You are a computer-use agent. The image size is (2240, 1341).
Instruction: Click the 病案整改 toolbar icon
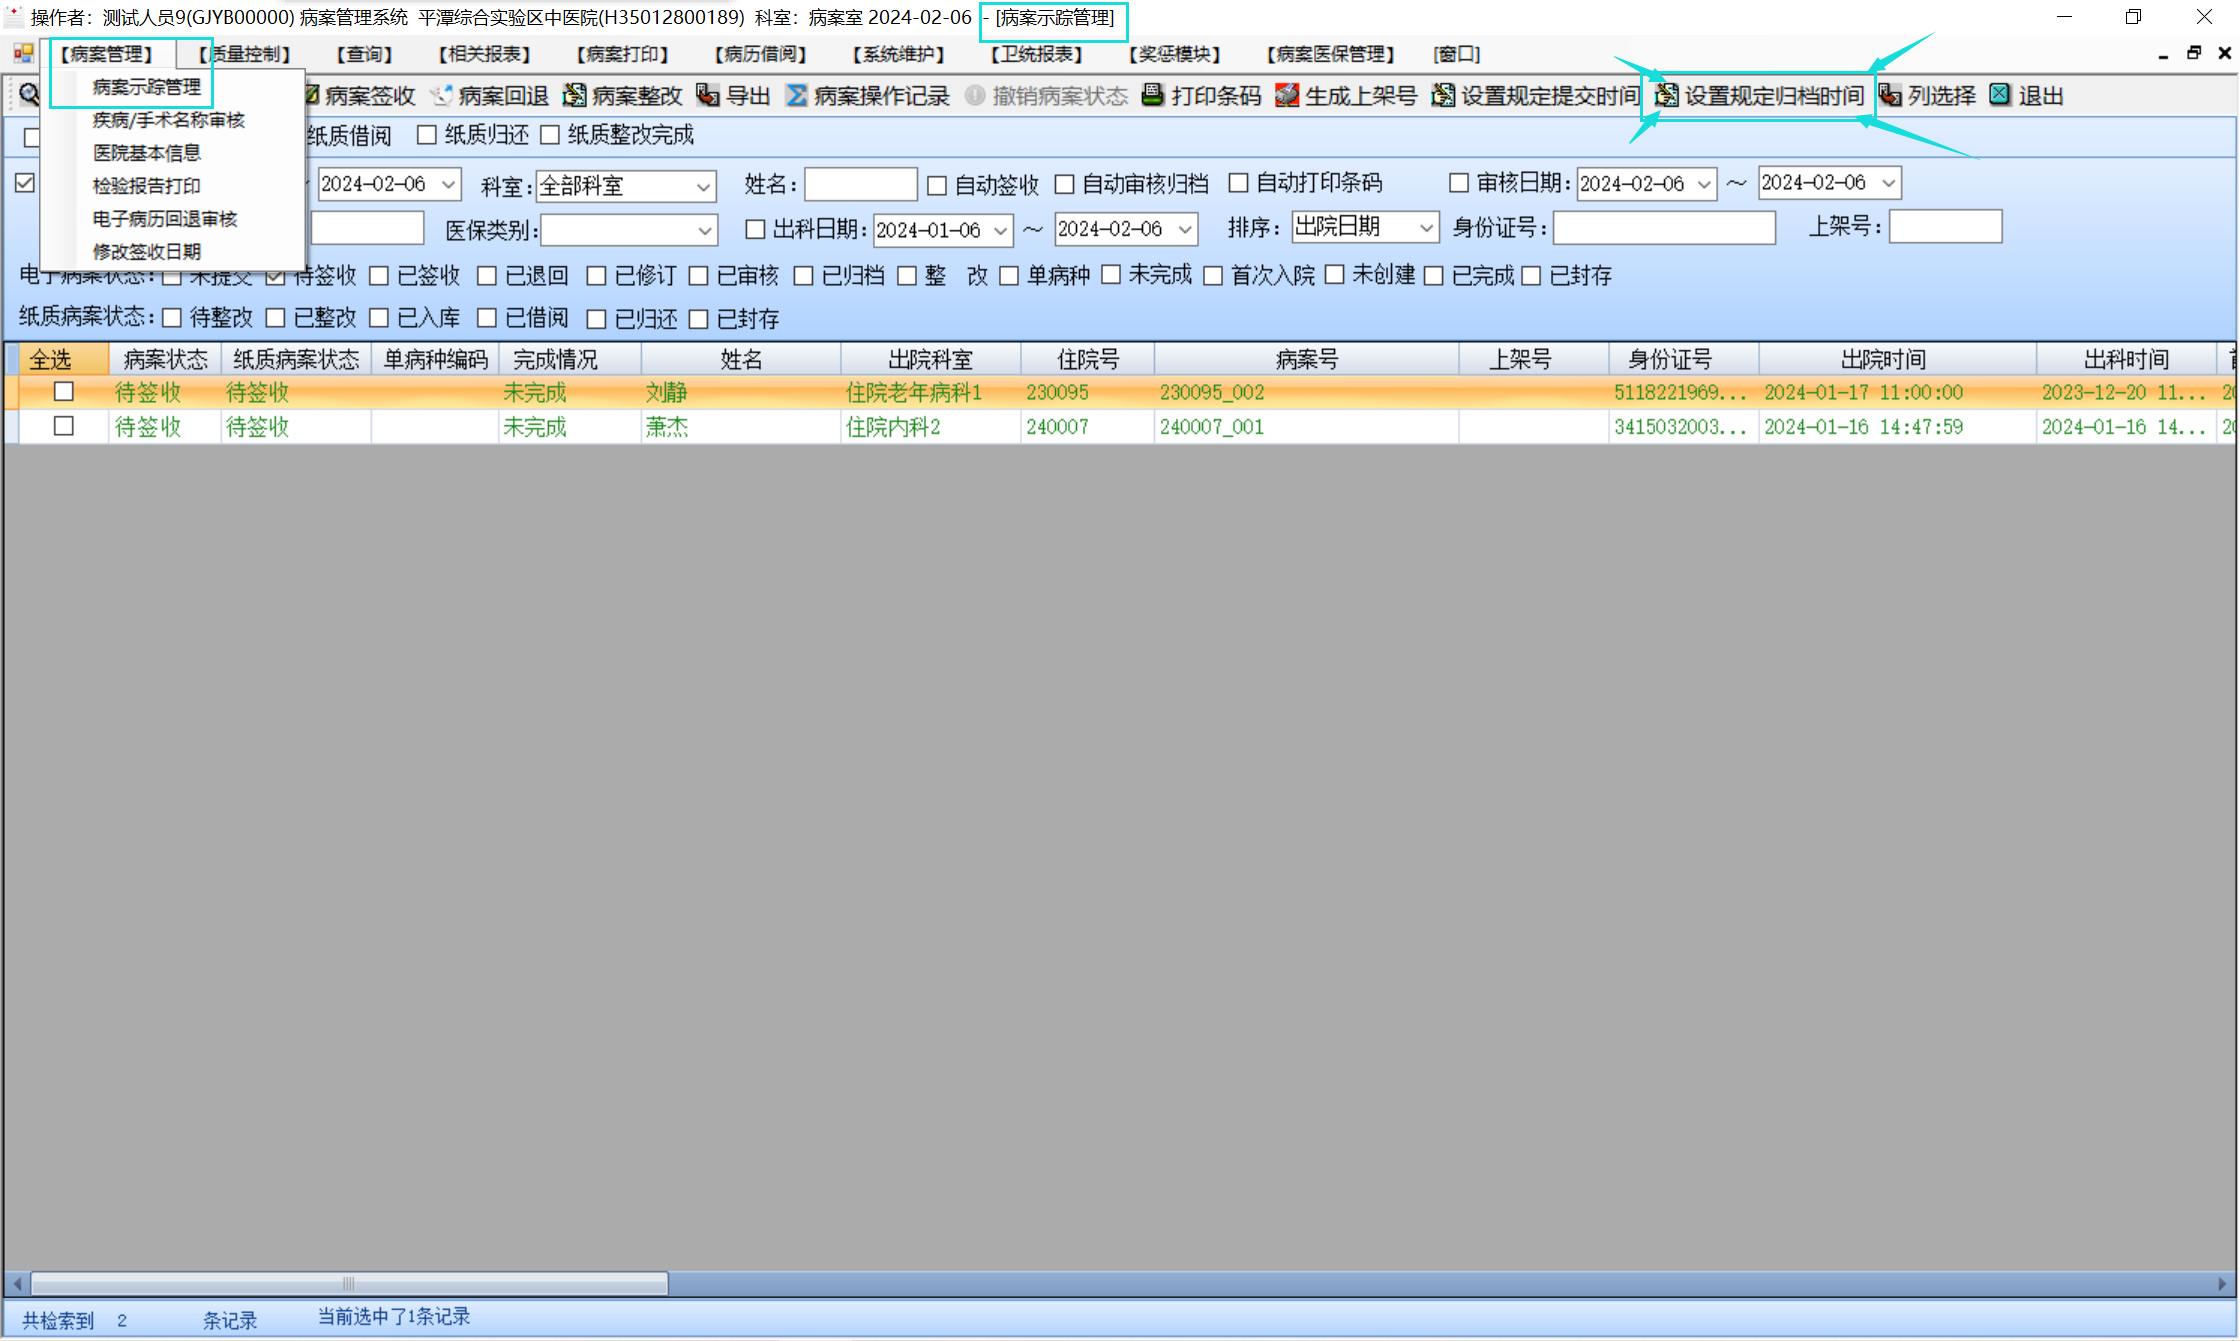click(x=575, y=95)
